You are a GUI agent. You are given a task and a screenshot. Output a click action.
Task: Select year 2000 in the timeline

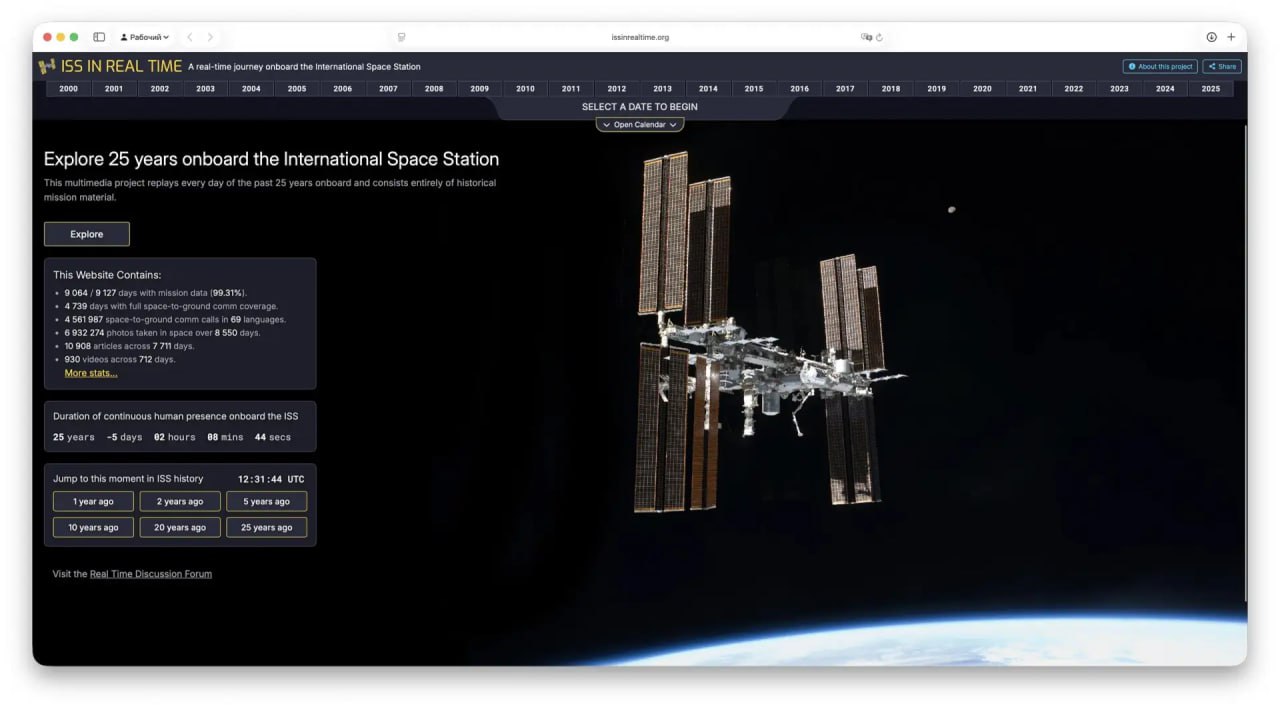click(69, 89)
